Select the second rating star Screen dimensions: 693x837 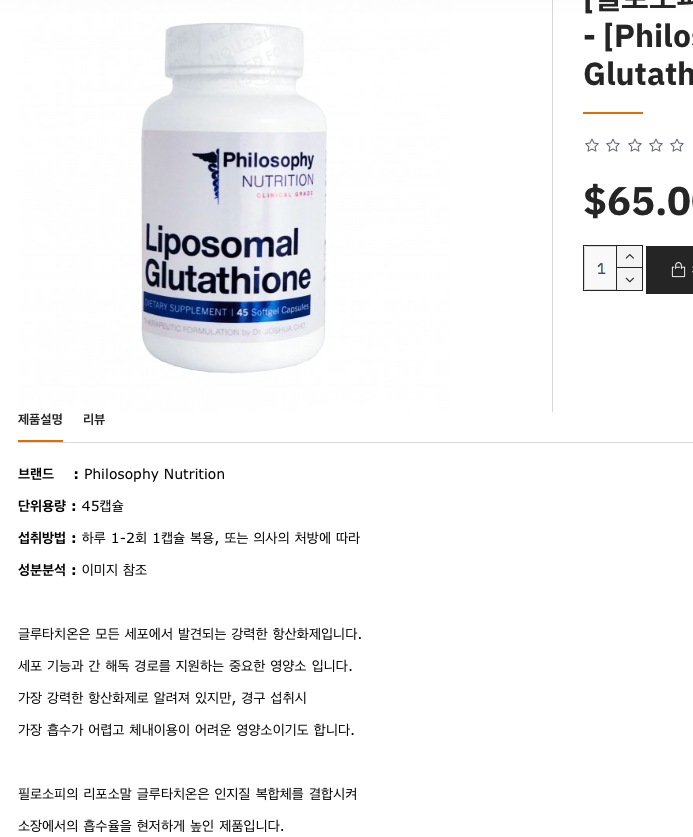pos(613,145)
